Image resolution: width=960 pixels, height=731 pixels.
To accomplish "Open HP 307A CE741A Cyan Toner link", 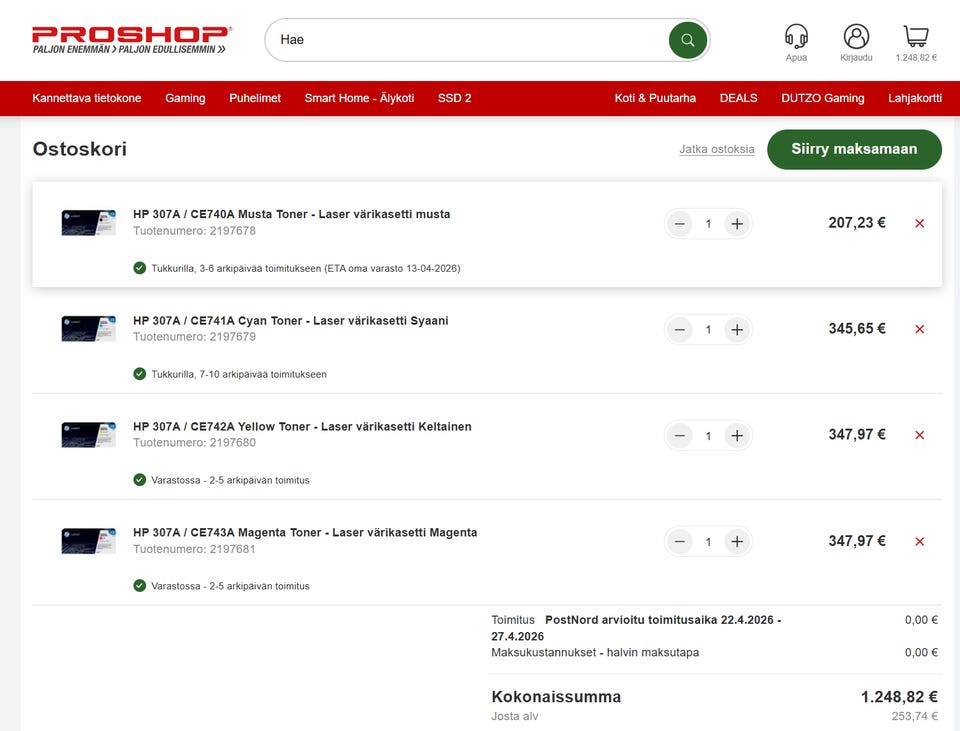I will [290, 320].
